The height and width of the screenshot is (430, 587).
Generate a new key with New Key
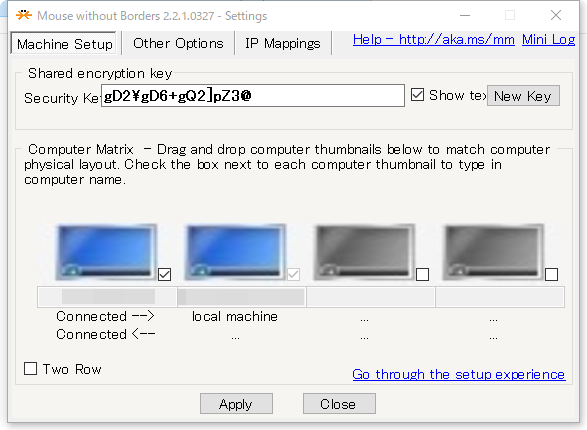[x=523, y=96]
